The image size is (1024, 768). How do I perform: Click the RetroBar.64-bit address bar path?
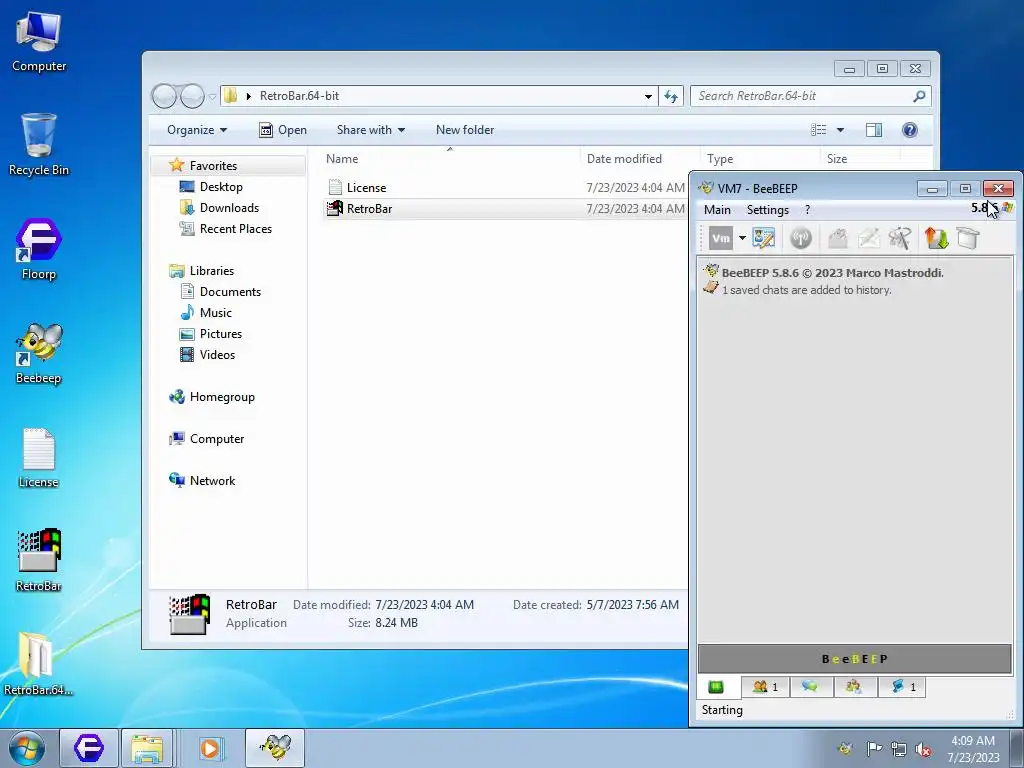(x=300, y=96)
